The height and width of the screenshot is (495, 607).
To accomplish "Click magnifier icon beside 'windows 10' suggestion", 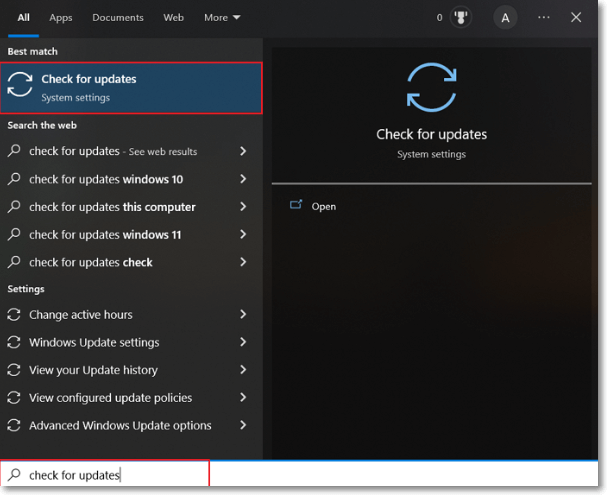I will pos(14,178).
